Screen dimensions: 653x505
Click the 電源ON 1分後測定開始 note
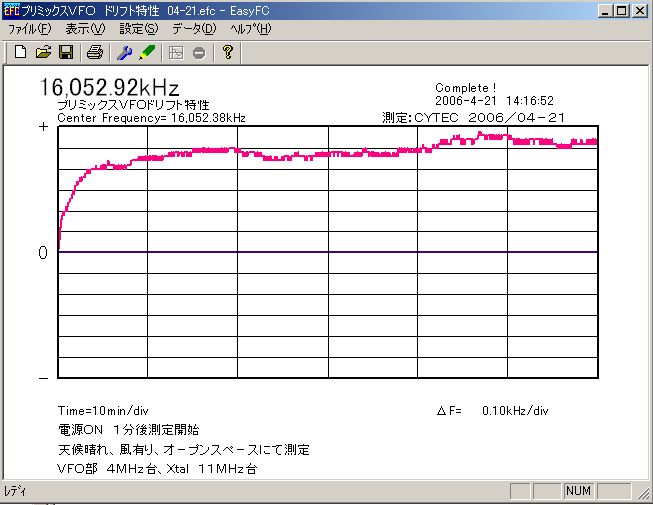click(129, 430)
